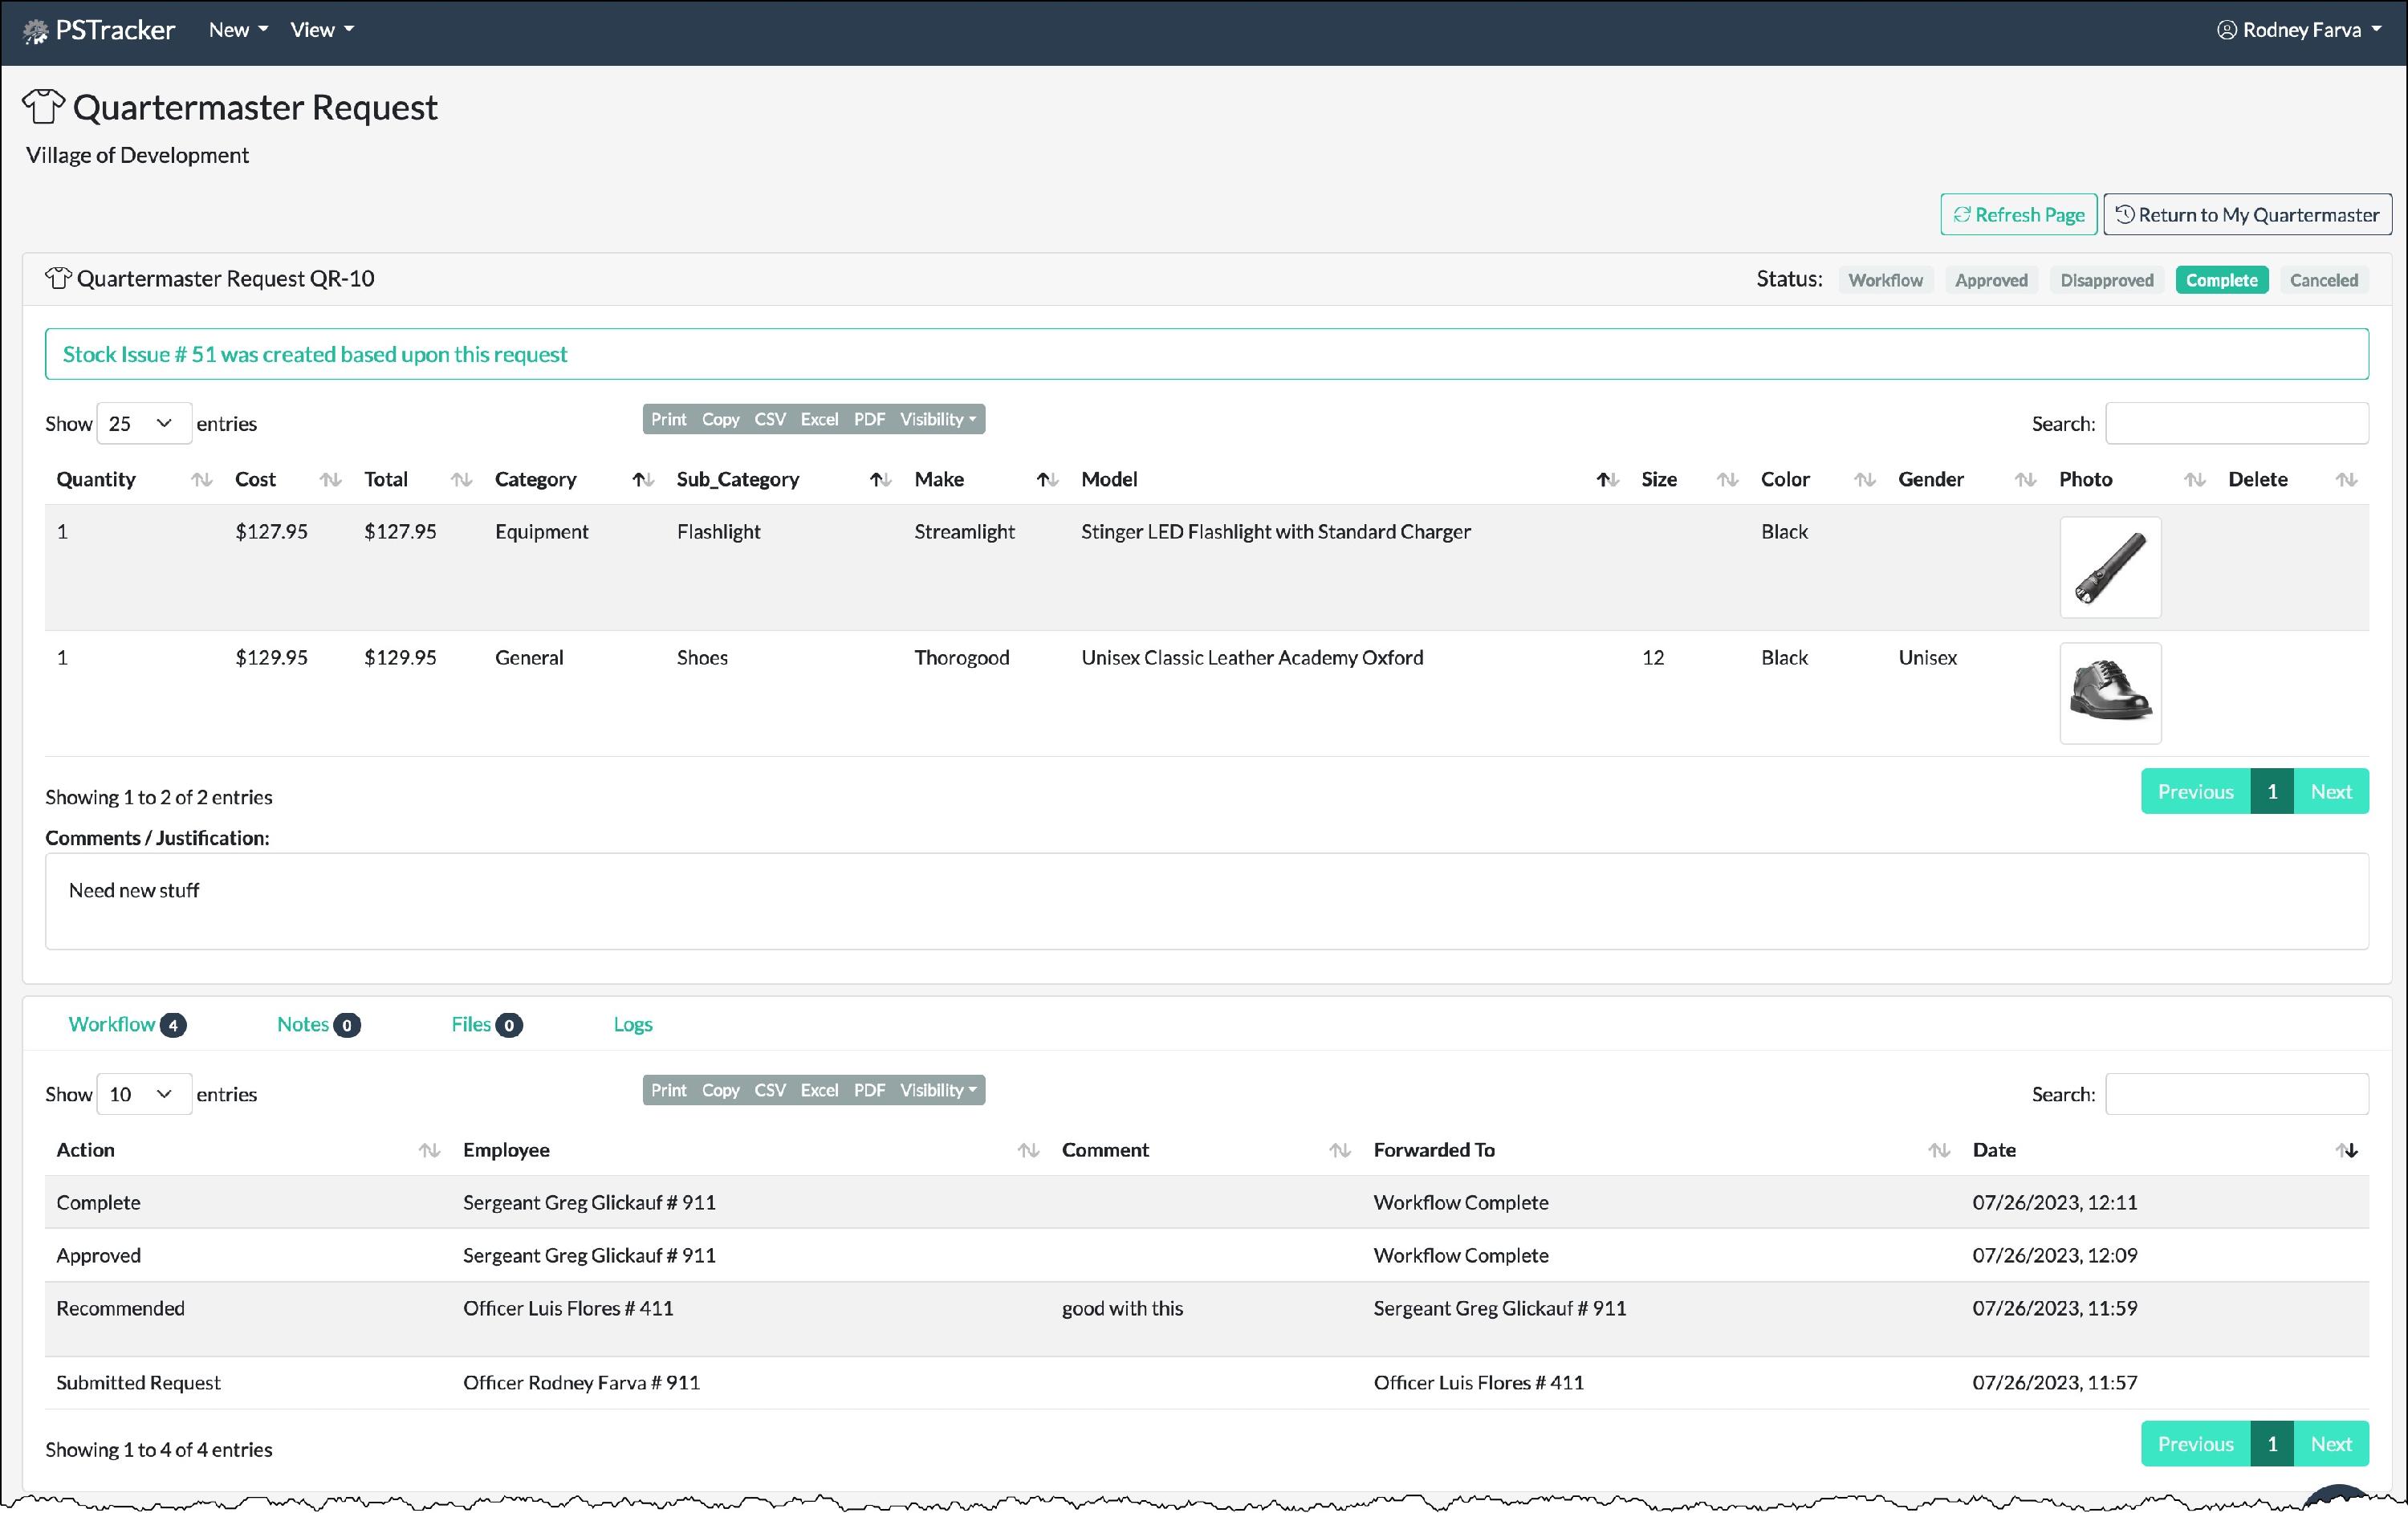Expand the View menu in navbar
Image resolution: width=2408 pixels, height=1513 pixels.
coord(321,30)
